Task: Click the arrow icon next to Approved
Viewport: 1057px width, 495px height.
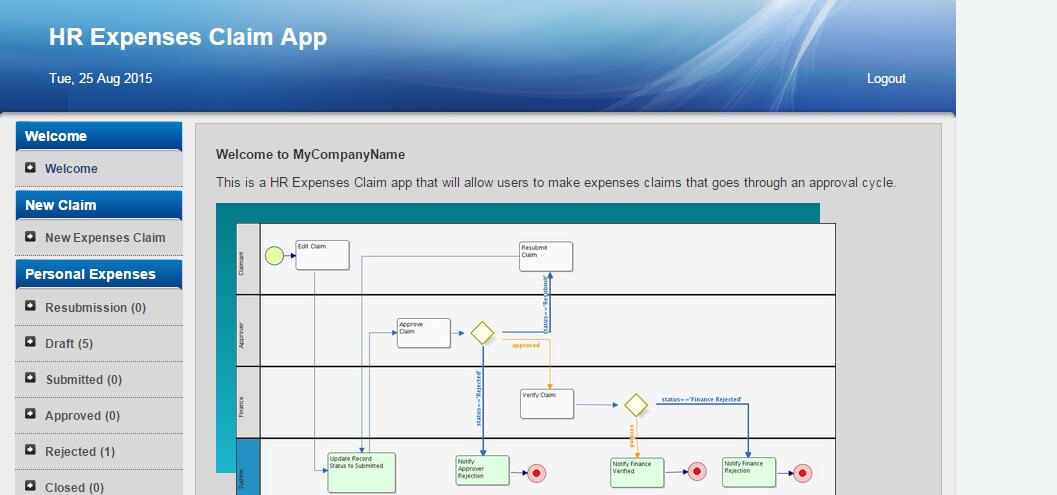Action: 30,414
